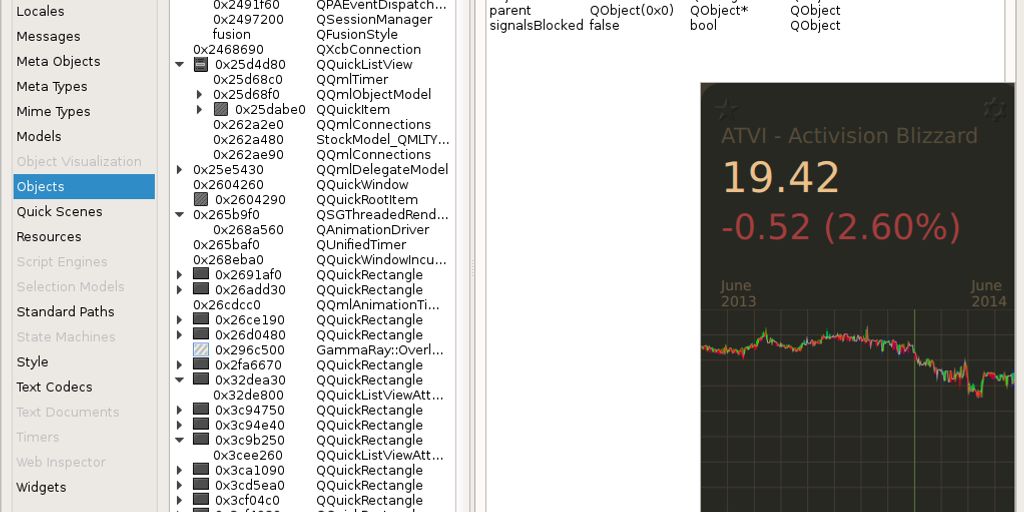Viewport: 1024px width, 512px height.
Task: Expand the 0x2691af0 QQuickRectangle node
Action: pos(180,275)
